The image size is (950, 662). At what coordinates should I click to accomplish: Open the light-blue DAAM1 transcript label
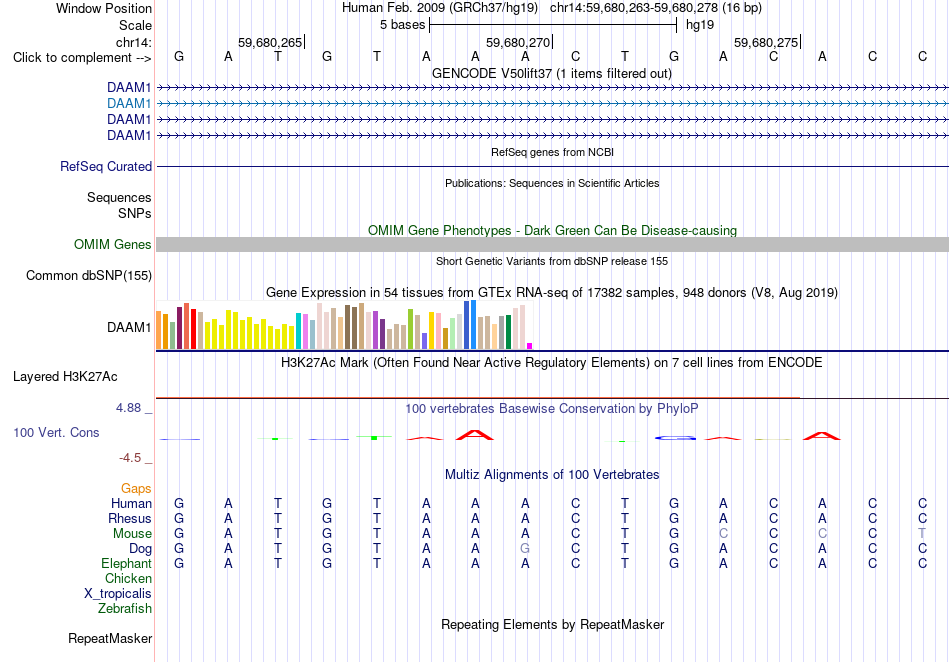129,104
